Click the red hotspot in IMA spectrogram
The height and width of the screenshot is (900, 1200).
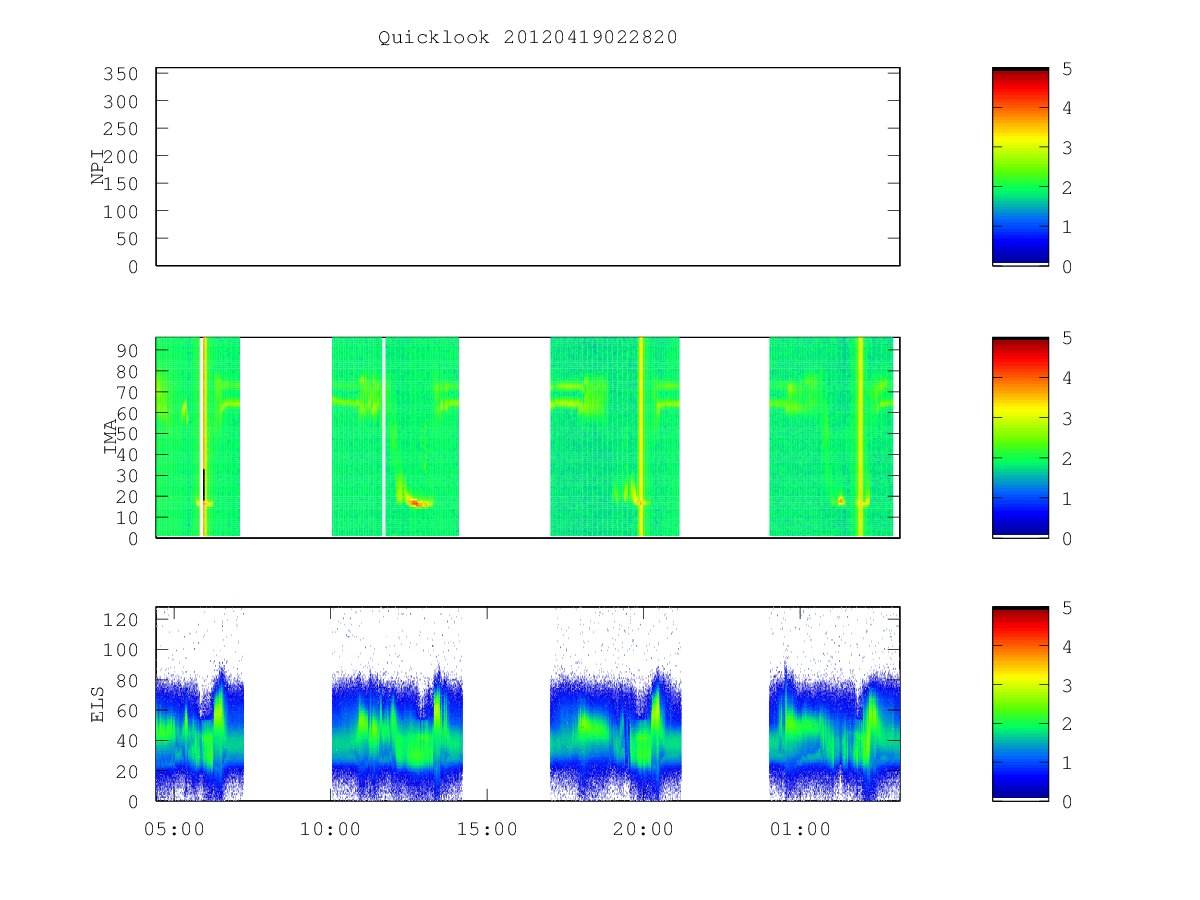pyautogui.click(x=415, y=503)
